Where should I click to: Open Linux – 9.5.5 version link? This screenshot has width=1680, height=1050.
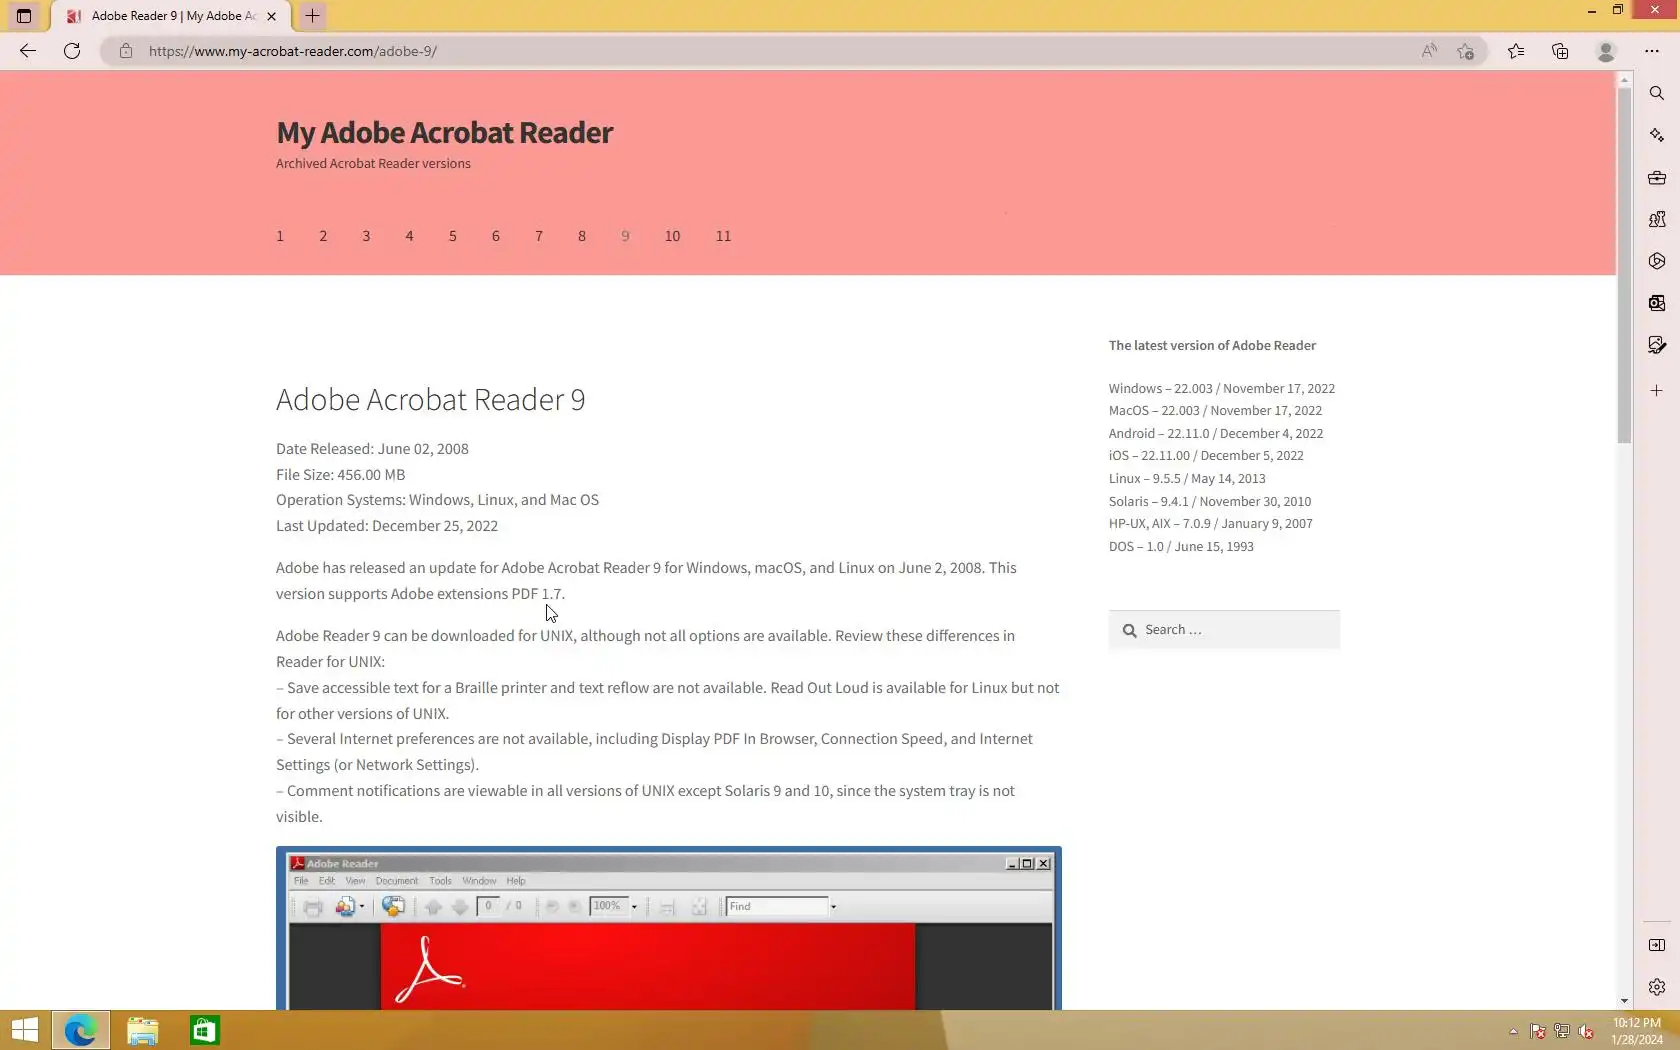[x=1187, y=478]
